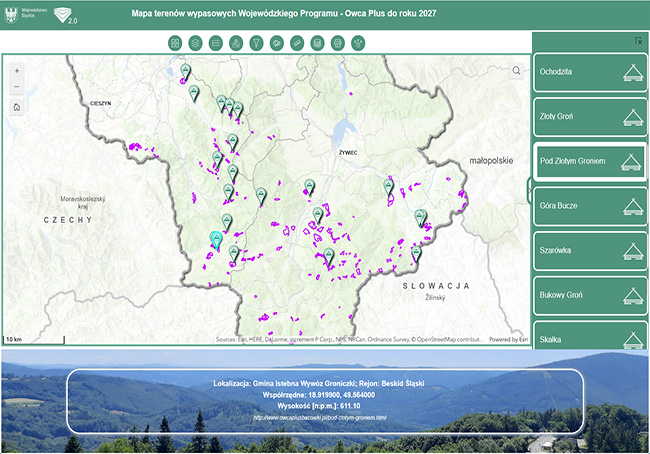Open the toolbar tool left of ruler
The height and width of the screenshot is (454, 650).
pyautogui.click(x=276, y=43)
